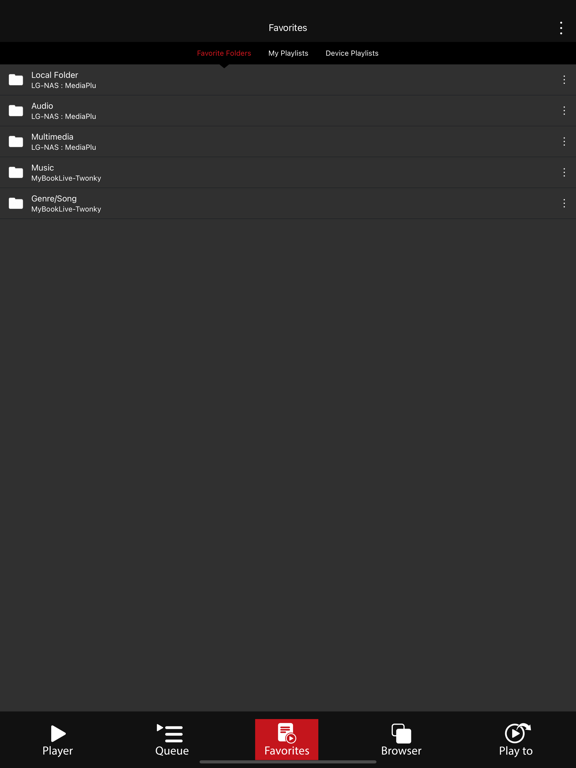Open the Music folder on MyBookLive-Twonky
The image size is (576, 768).
(x=288, y=172)
